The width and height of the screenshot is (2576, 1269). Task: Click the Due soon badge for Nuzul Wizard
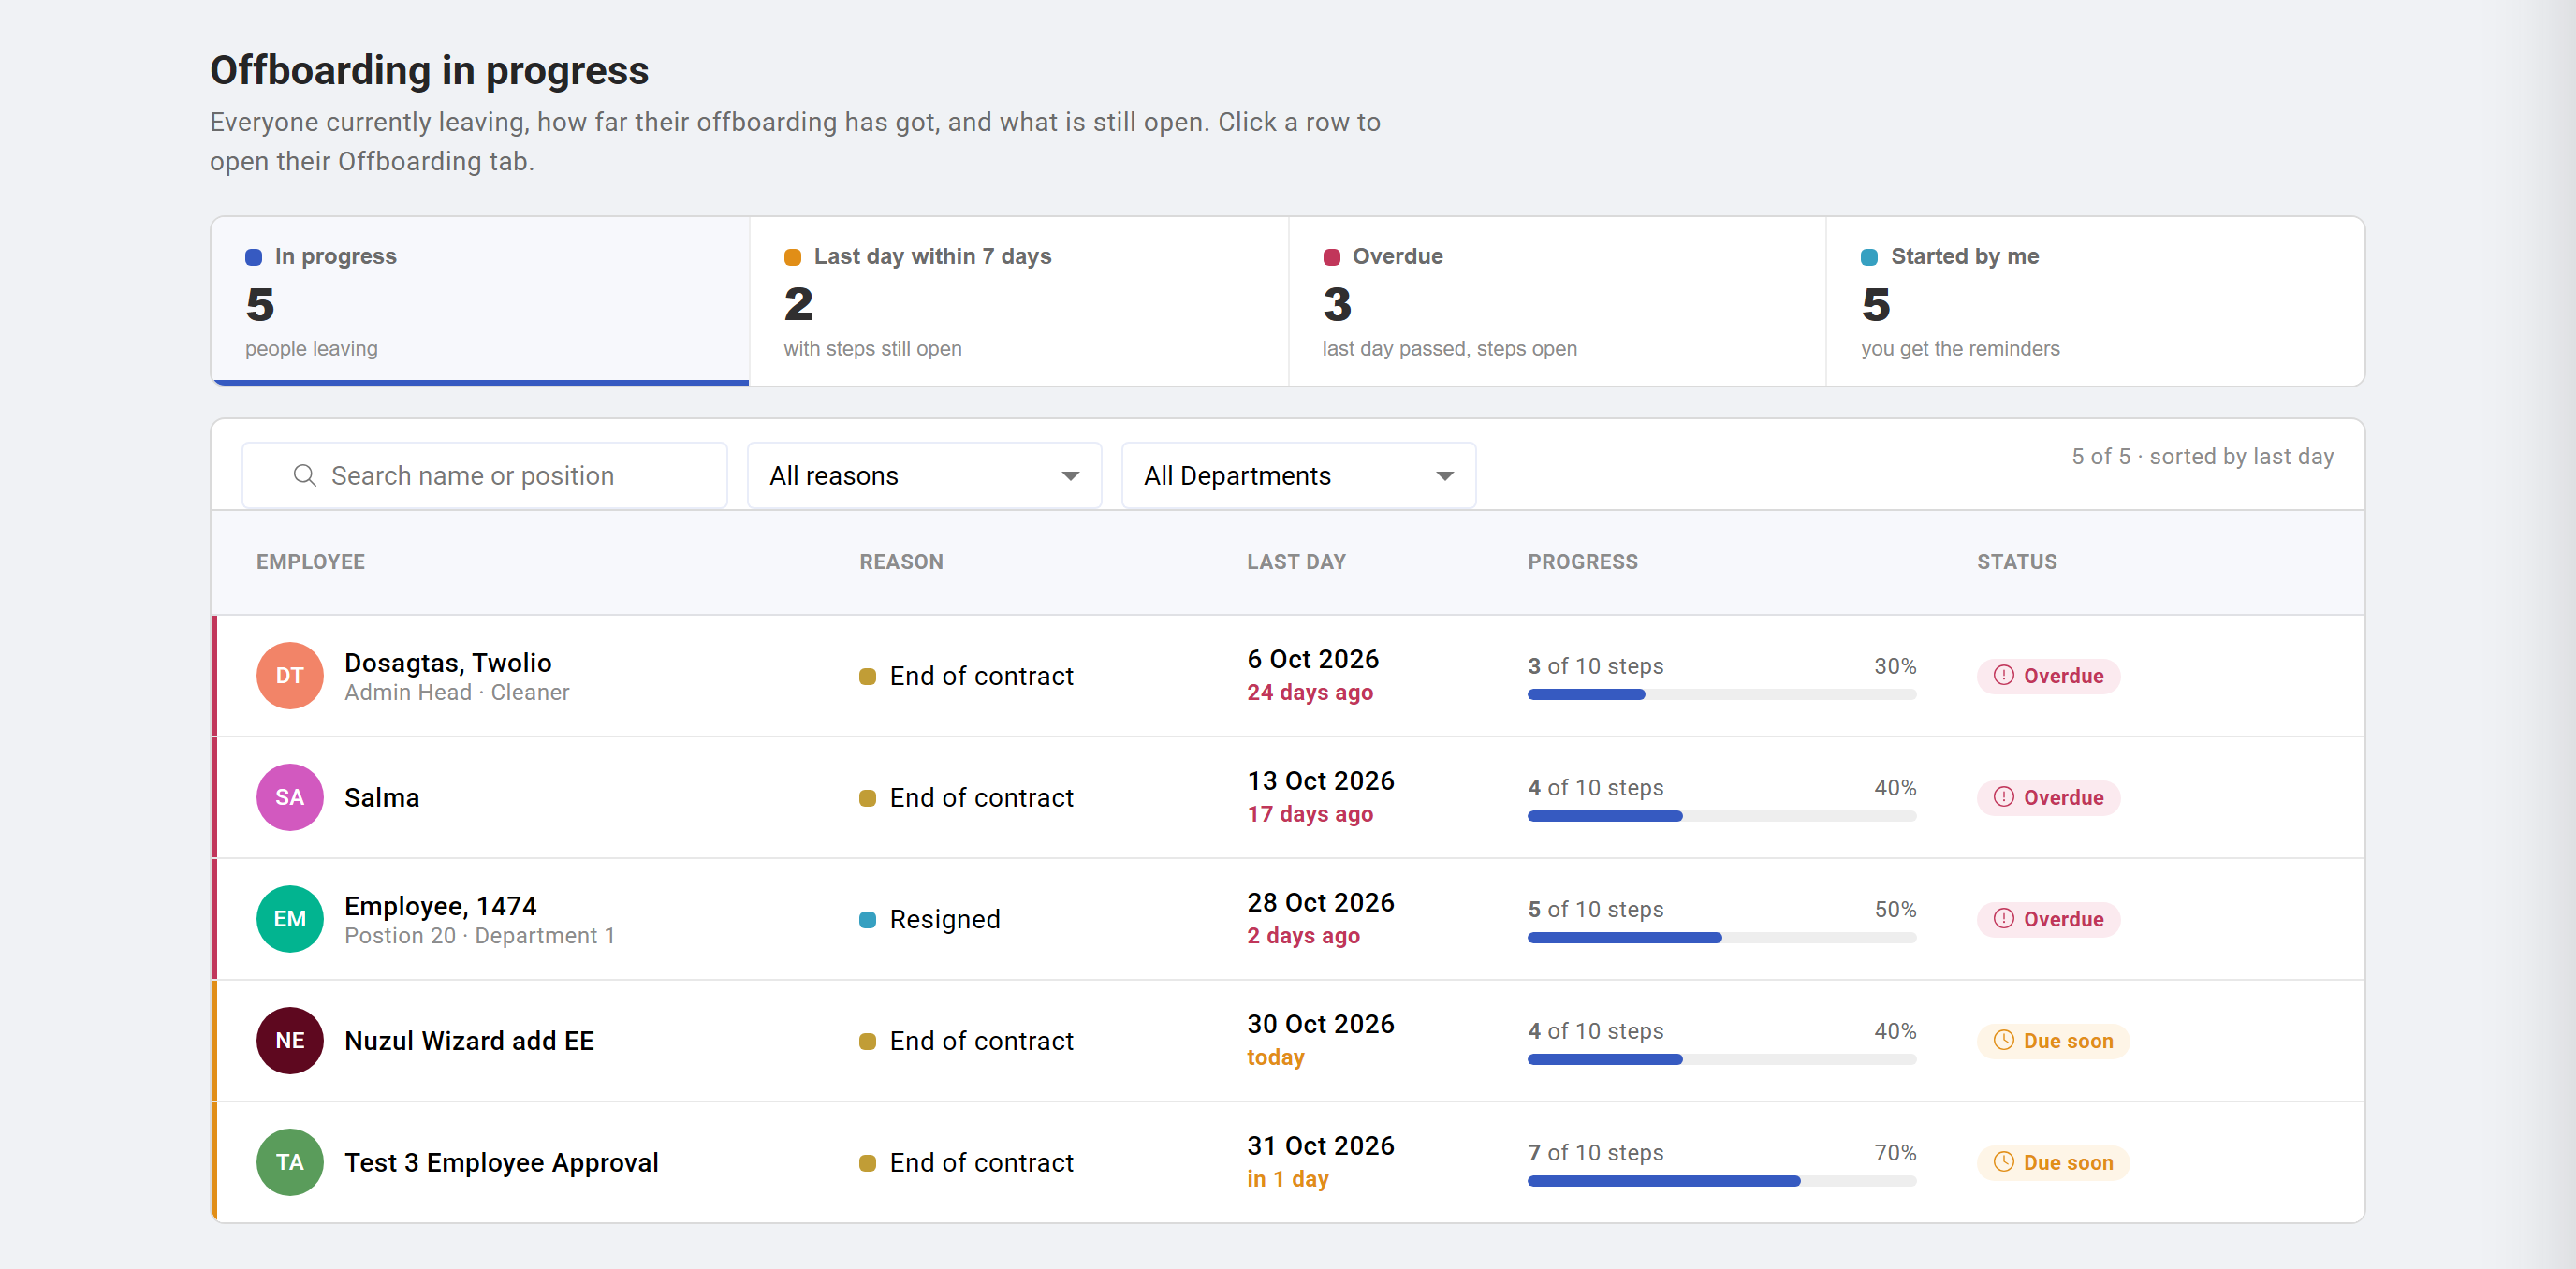pyautogui.click(x=2053, y=1041)
